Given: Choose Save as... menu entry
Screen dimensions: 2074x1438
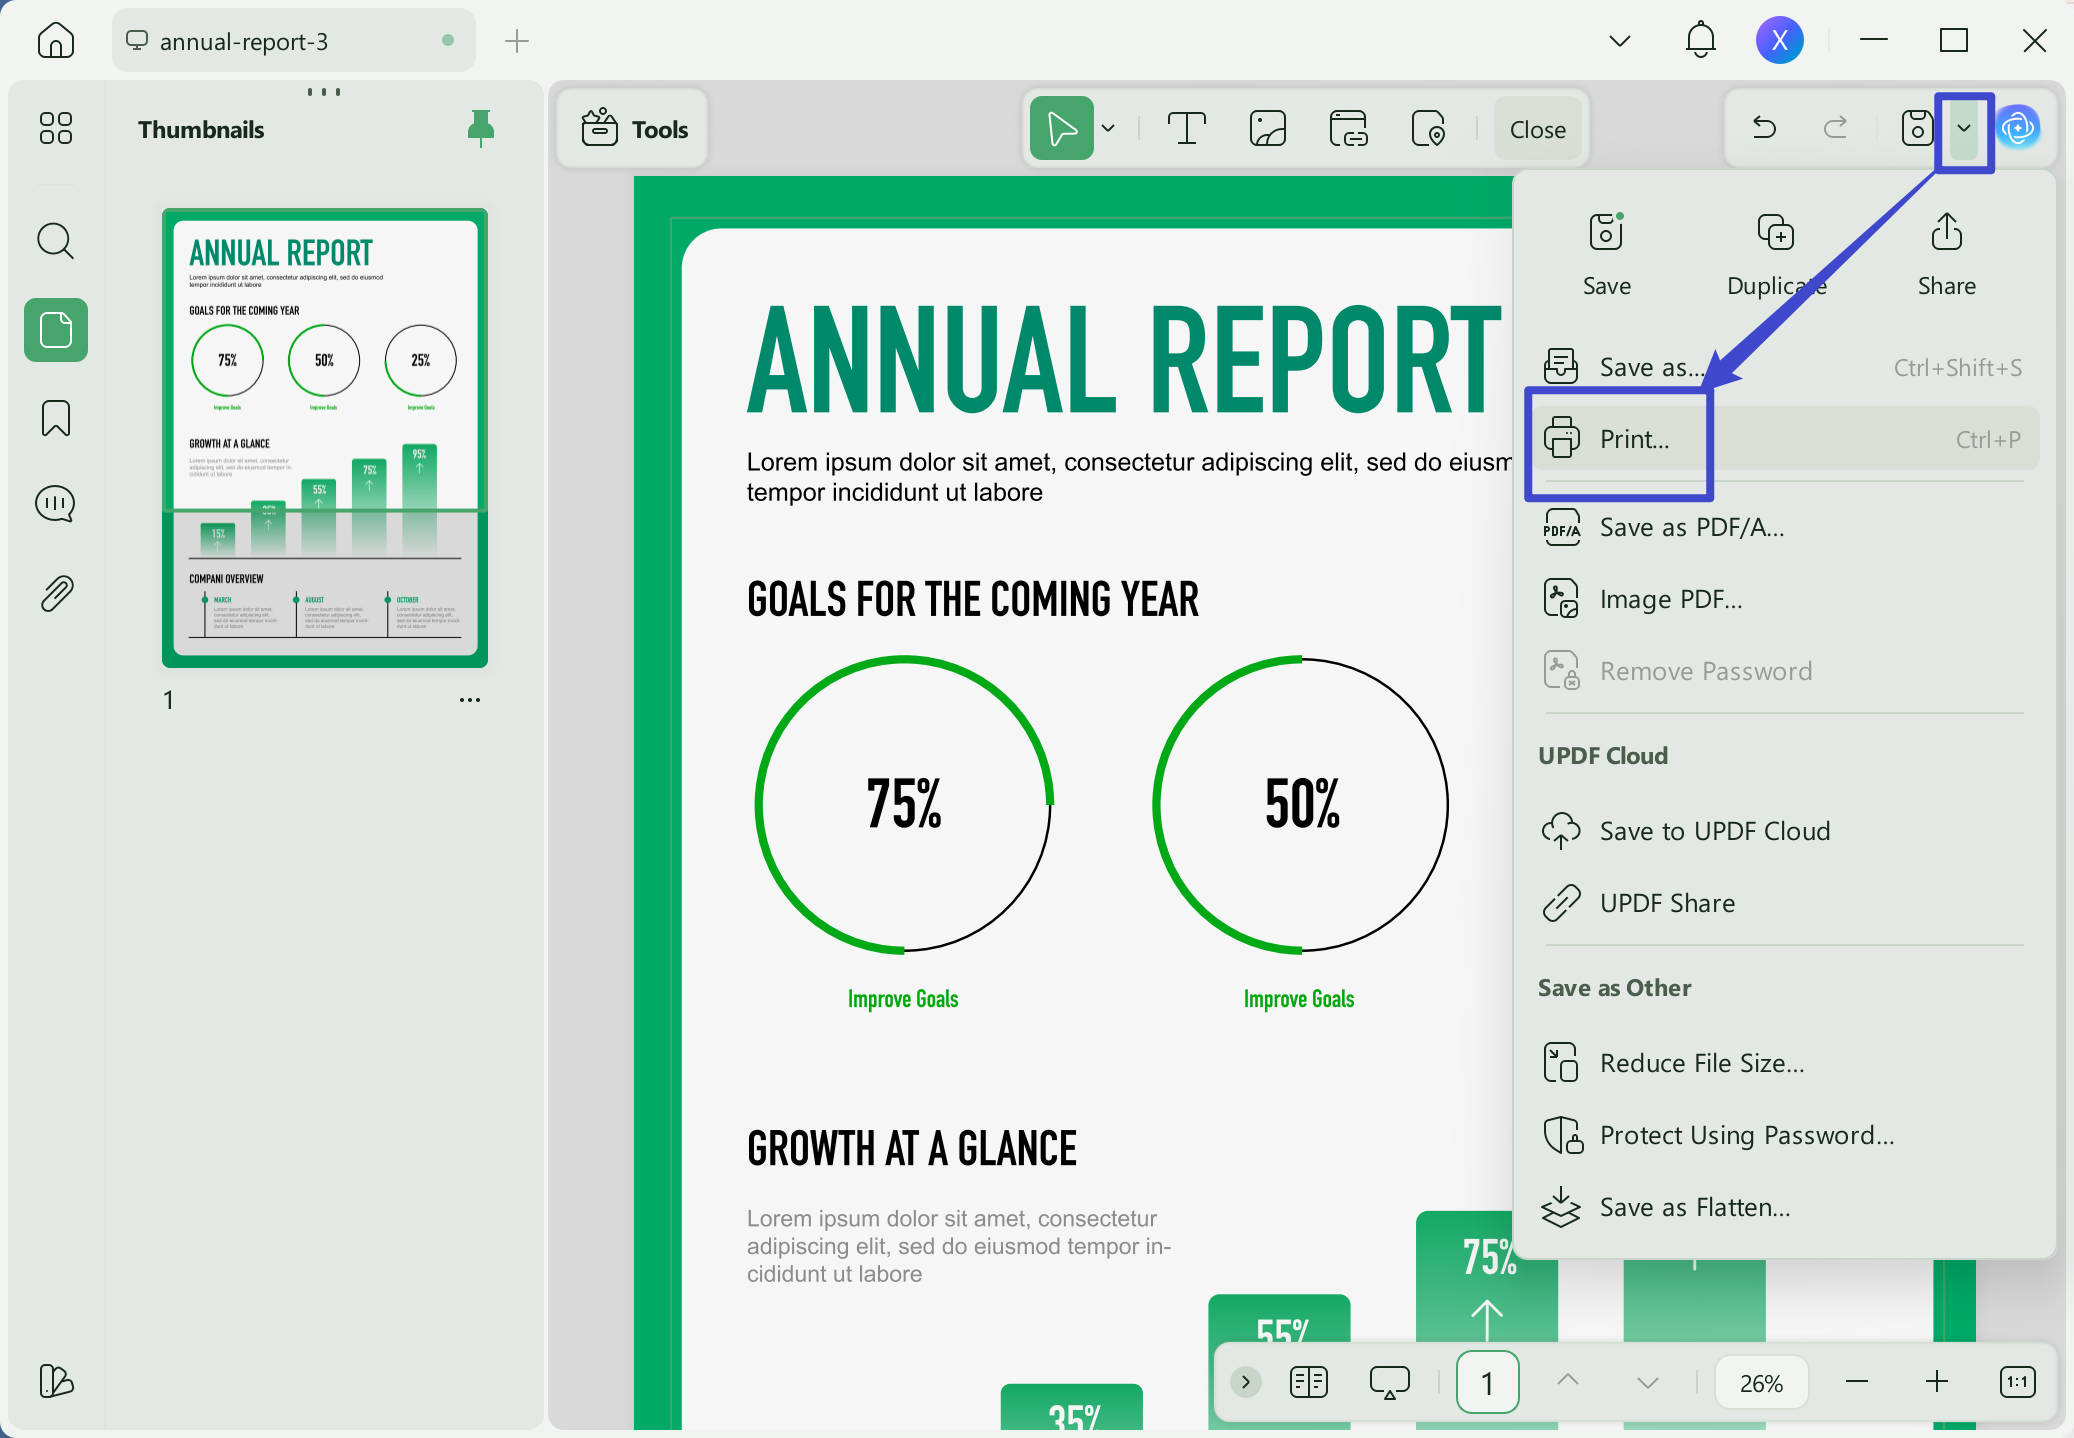Looking at the screenshot, I should tap(1784, 367).
